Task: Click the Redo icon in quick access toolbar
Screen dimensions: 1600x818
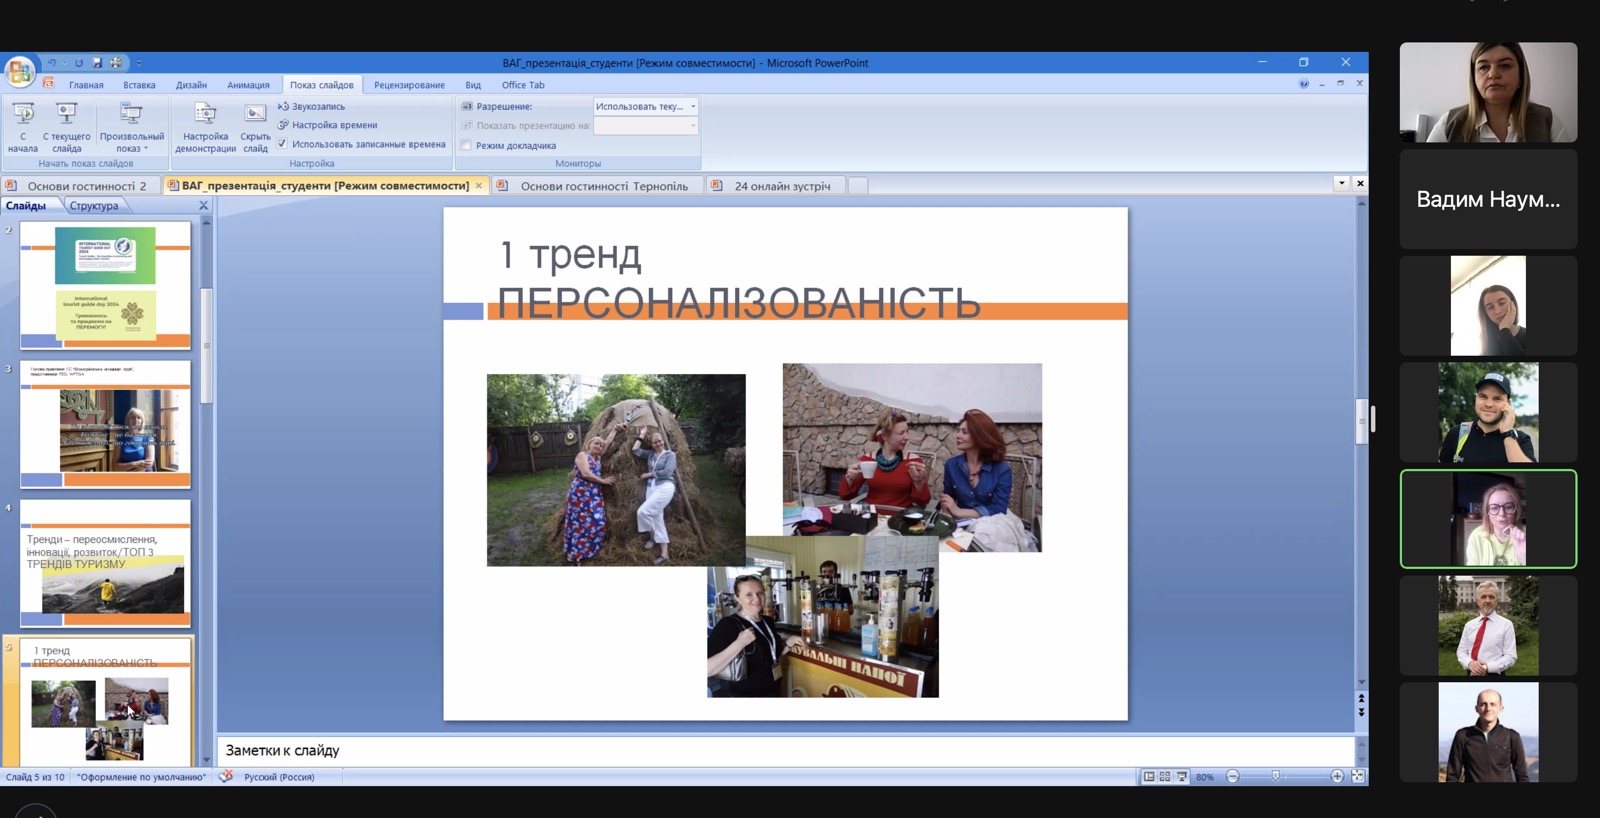Action: click(x=79, y=63)
